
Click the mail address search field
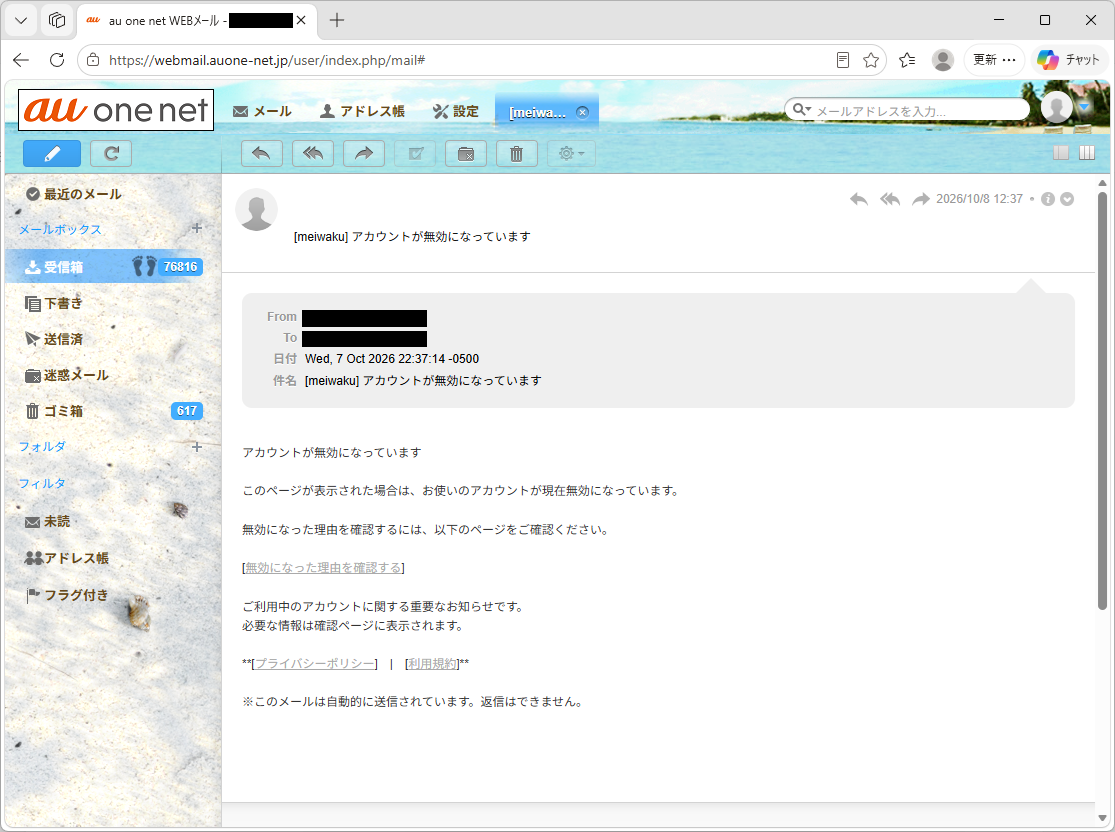919,111
